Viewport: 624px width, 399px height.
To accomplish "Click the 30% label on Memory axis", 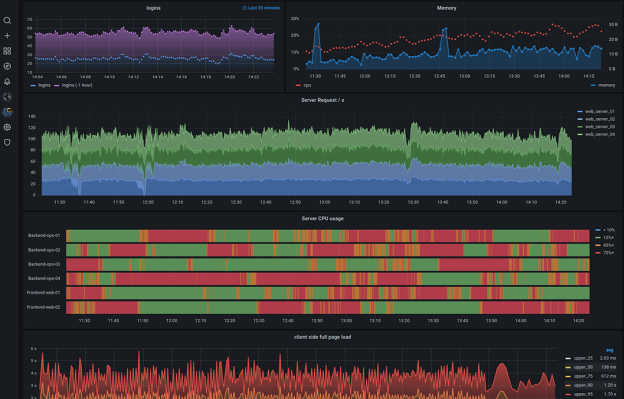I will pyautogui.click(x=294, y=19).
